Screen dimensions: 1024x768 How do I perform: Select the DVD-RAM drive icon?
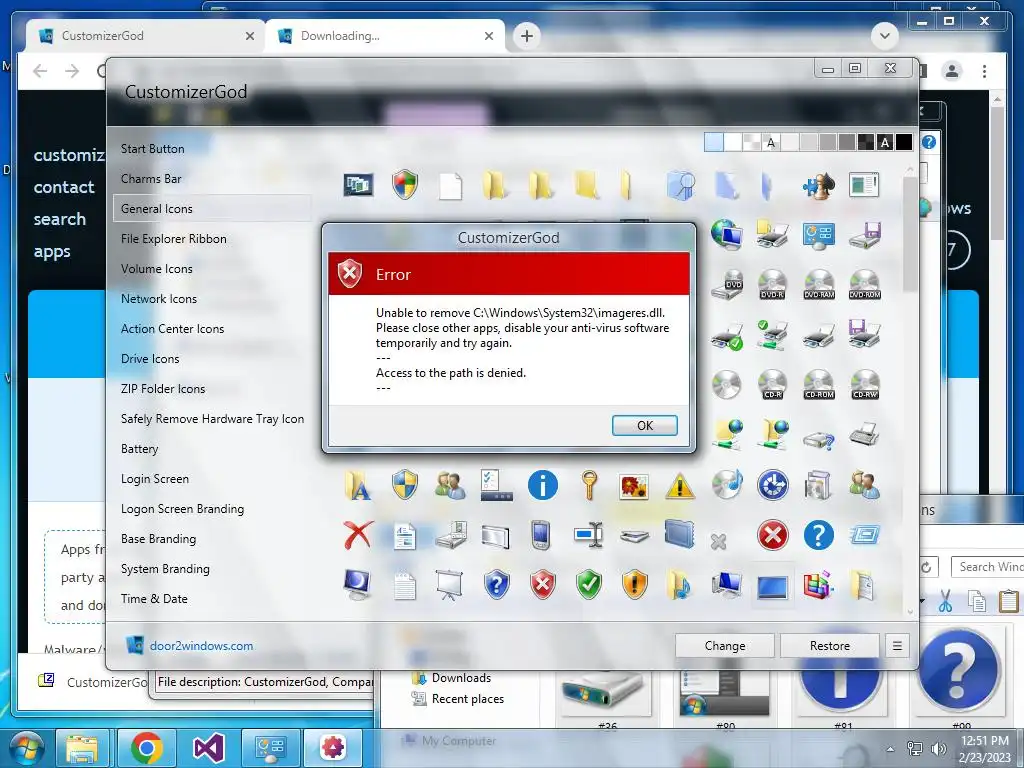pyautogui.click(x=819, y=284)
